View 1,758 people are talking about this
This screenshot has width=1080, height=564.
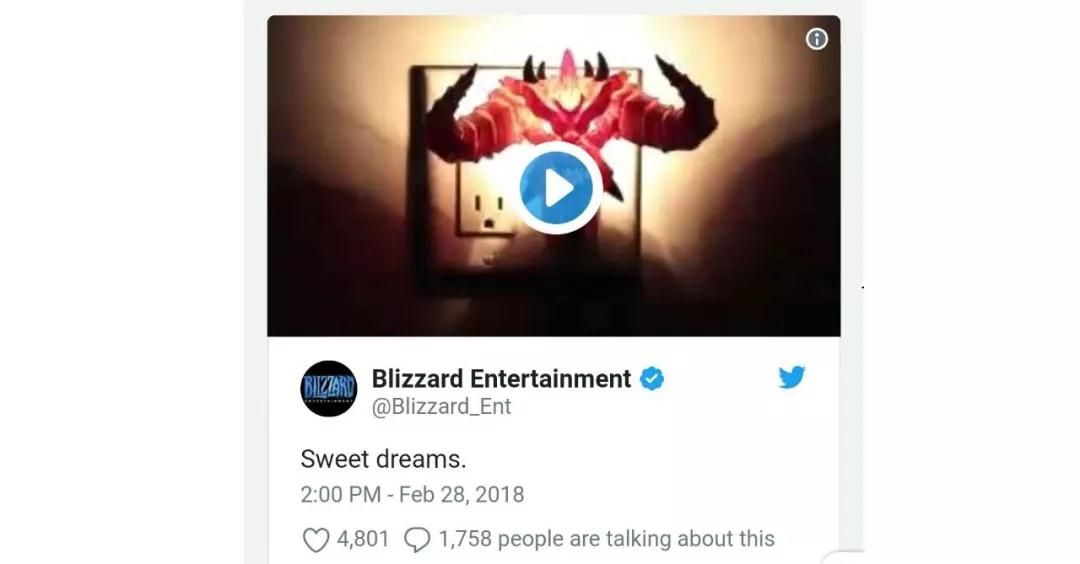606,539
